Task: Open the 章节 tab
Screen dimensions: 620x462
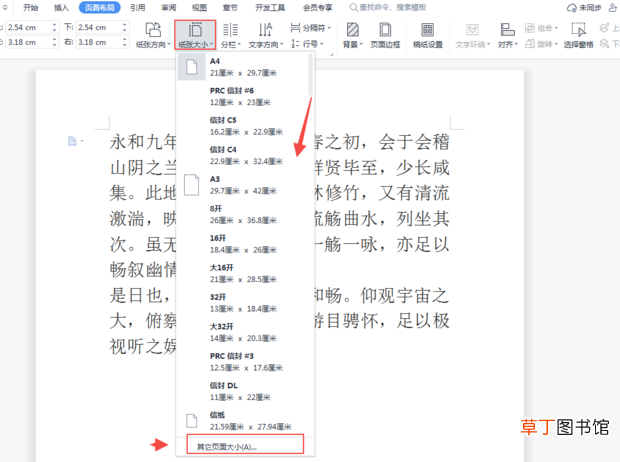Action: click(x=230, y=8)
